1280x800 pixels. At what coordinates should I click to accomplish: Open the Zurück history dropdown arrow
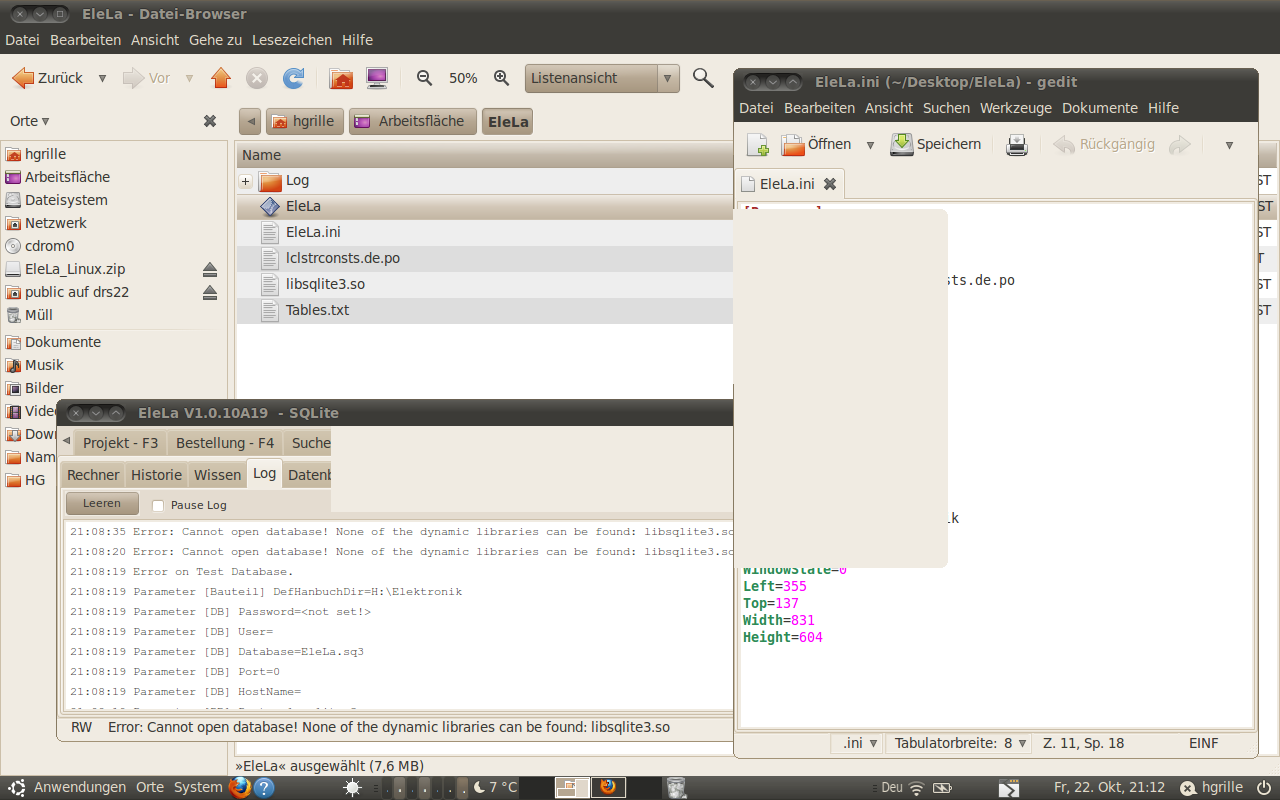(102, 78)
